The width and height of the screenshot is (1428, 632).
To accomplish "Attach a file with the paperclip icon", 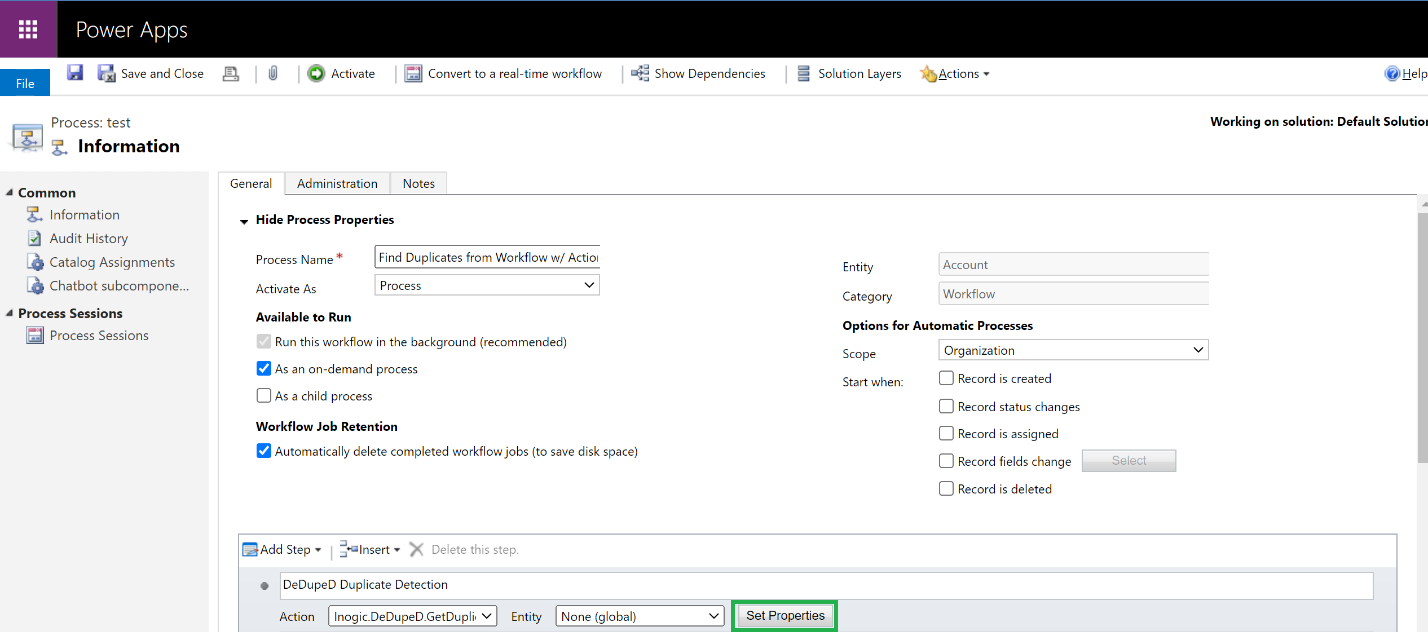I will point(273,72).
